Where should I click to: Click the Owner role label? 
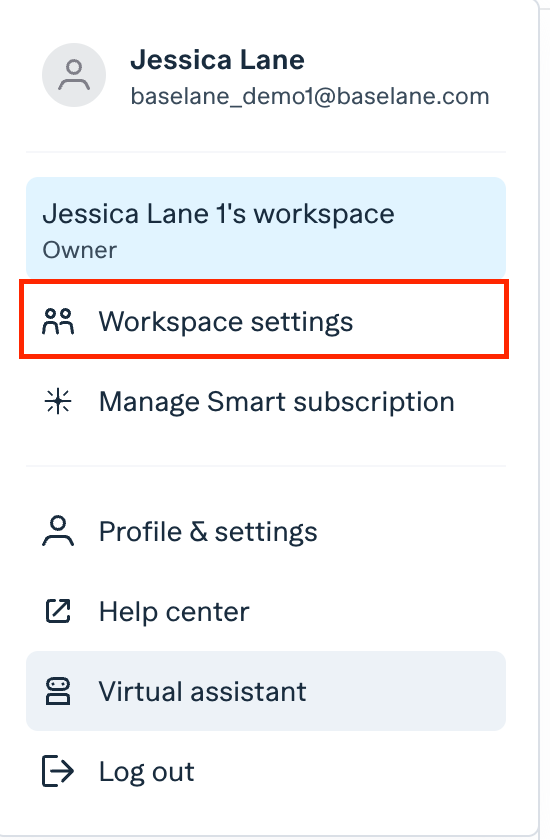(x=79, y=250)
